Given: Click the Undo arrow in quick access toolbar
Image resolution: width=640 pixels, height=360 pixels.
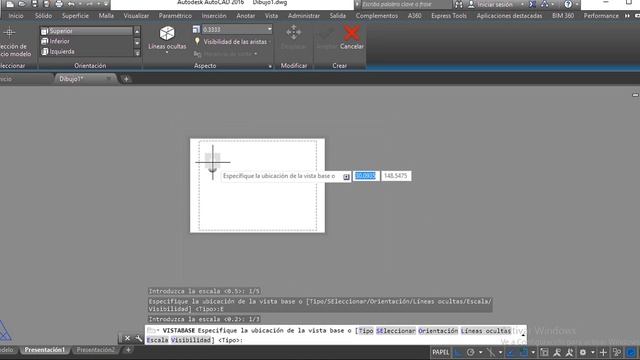Looking at the screenshot, I should 71,4.
